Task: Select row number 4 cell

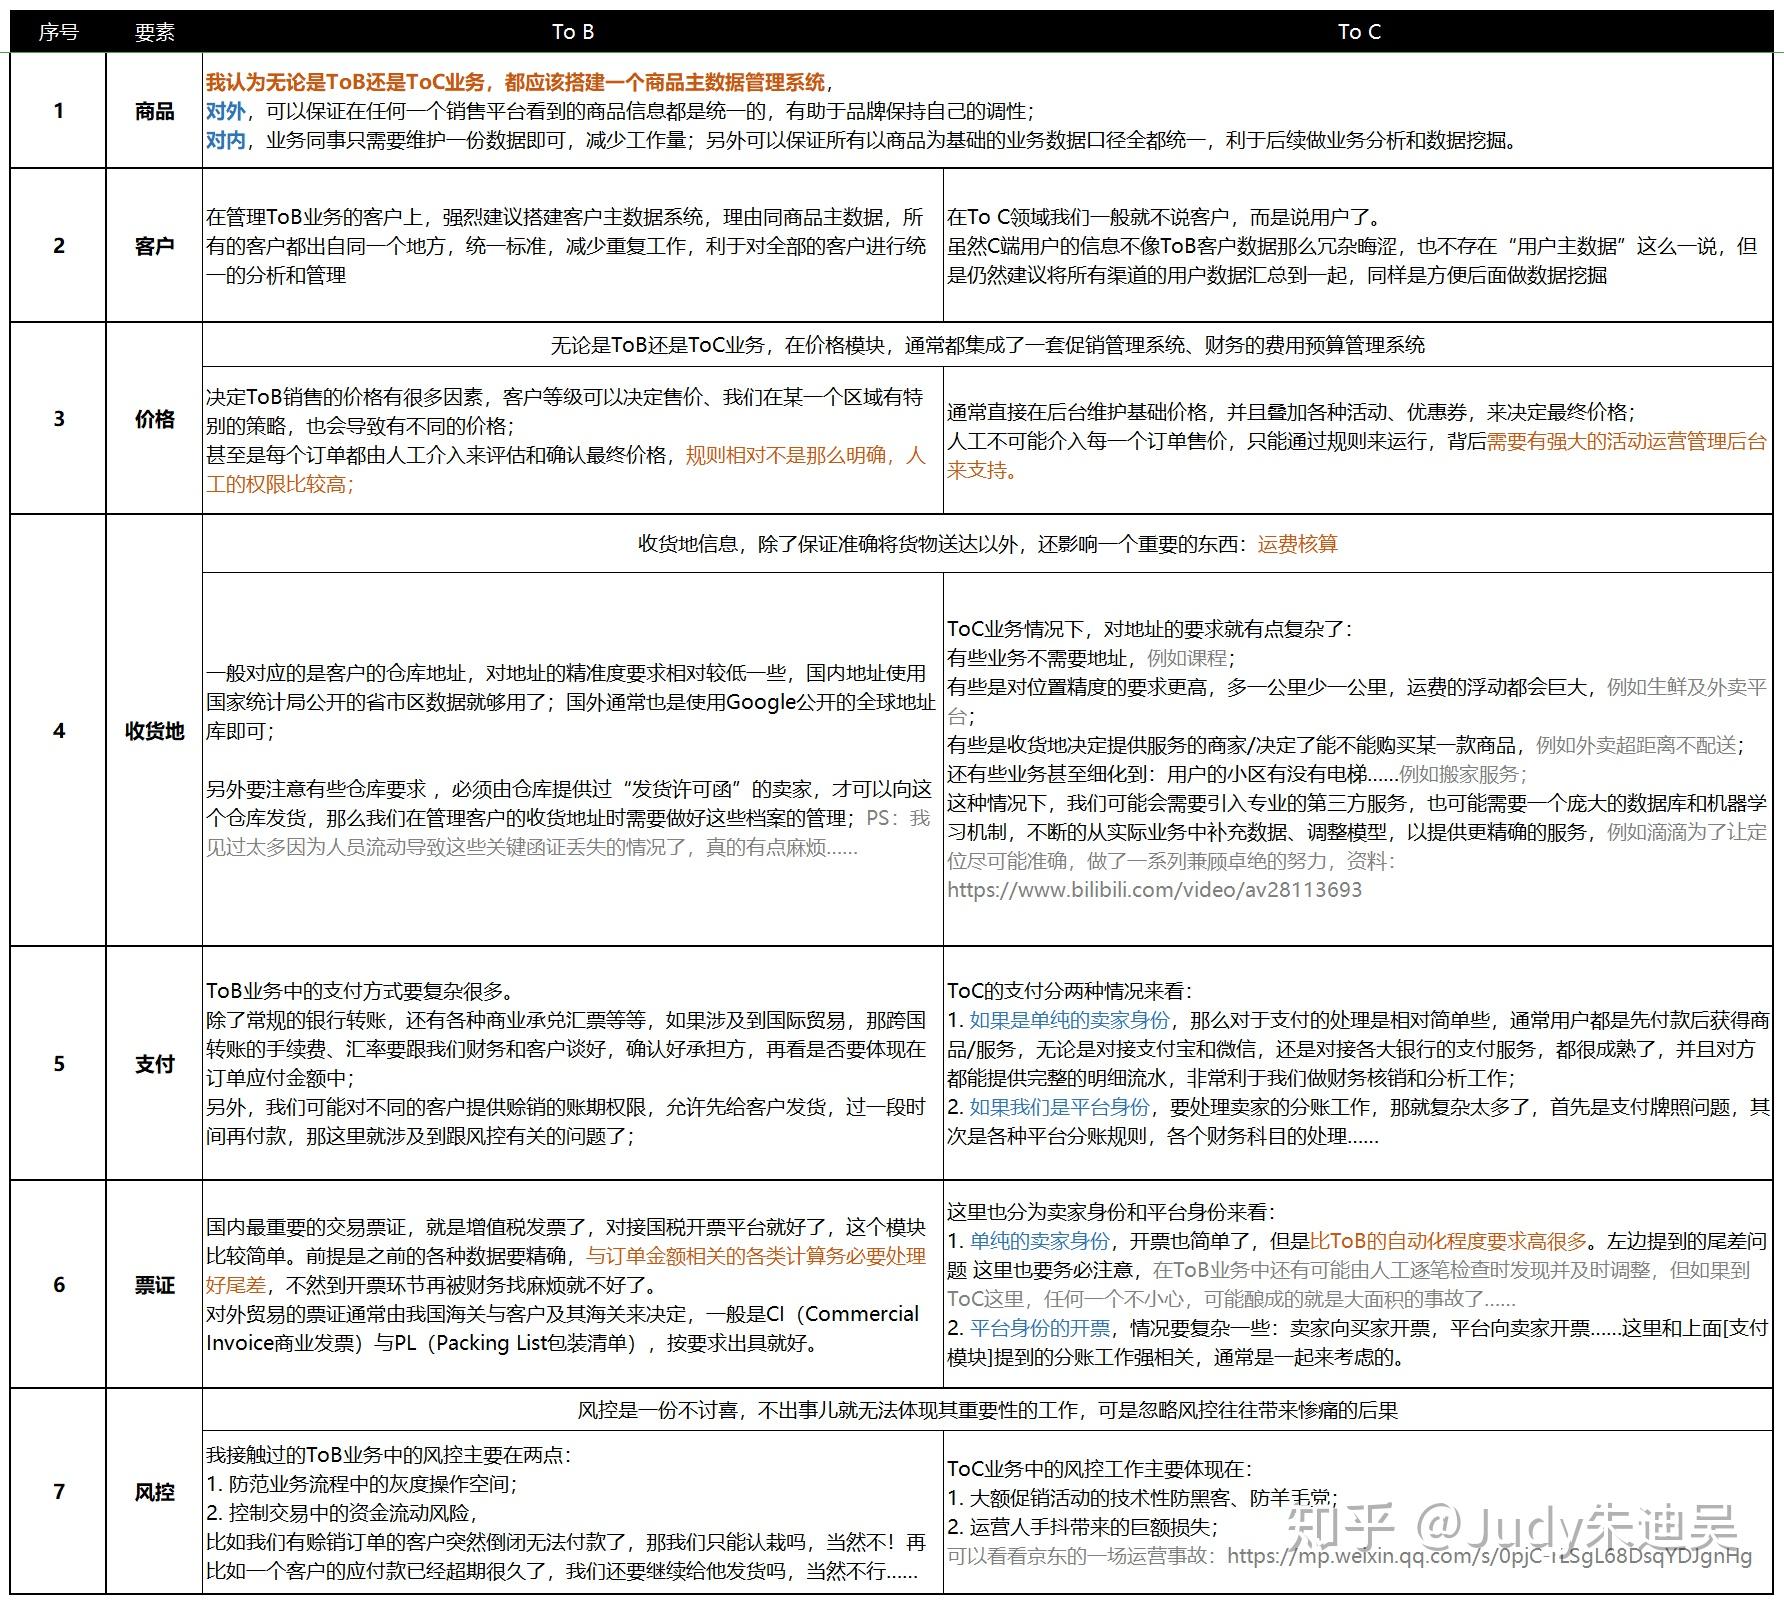Action: point(57,730)
